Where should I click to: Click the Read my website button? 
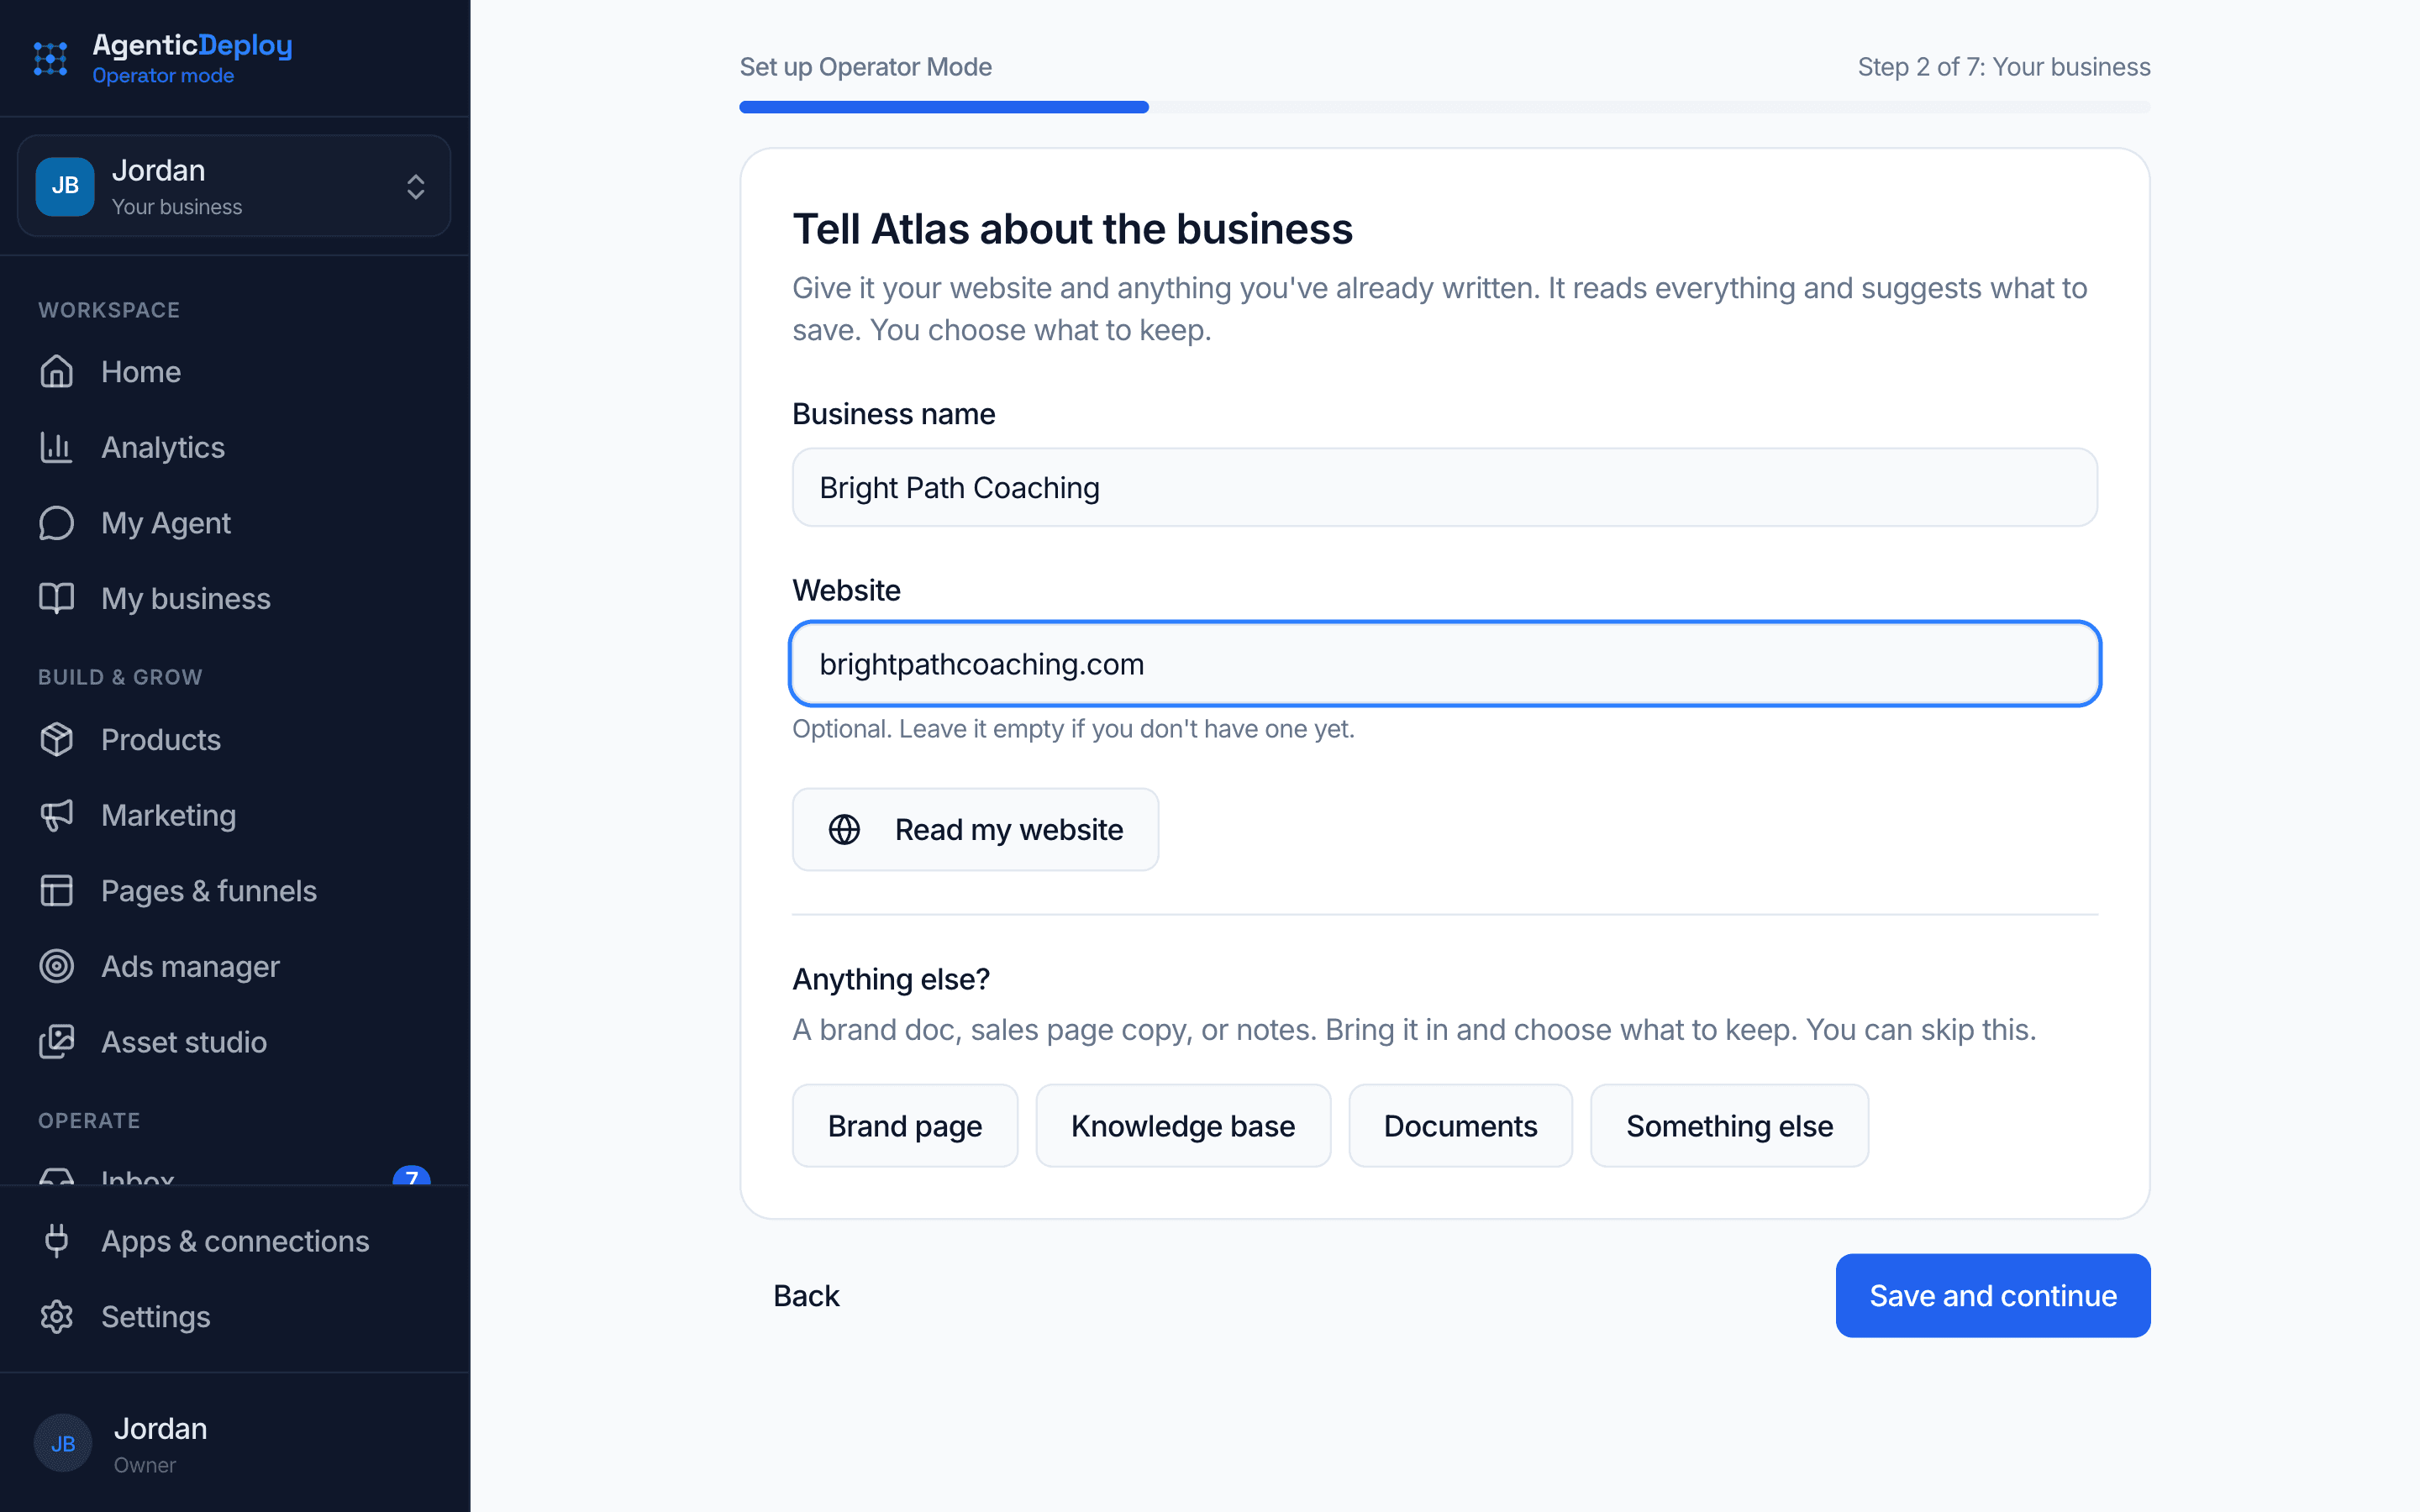click(x=975, y=829)
